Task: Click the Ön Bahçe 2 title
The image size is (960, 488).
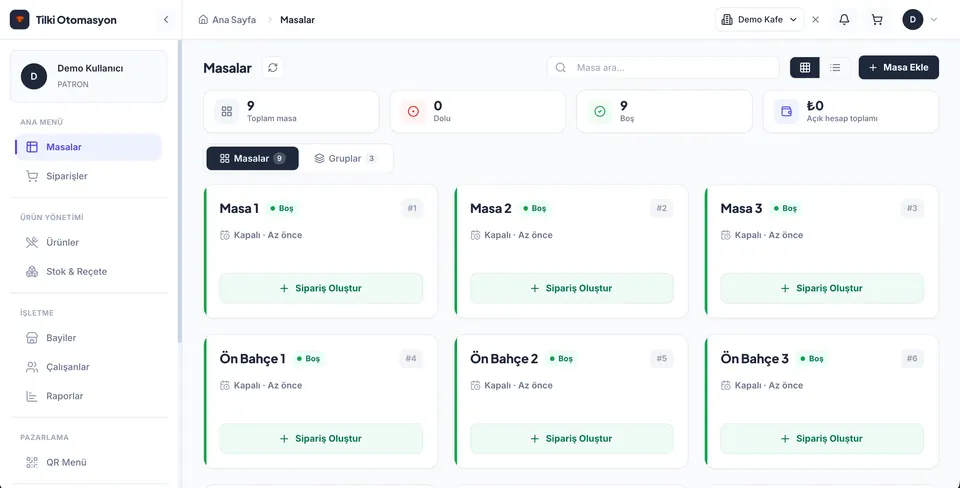Action: tap(504, 358)
